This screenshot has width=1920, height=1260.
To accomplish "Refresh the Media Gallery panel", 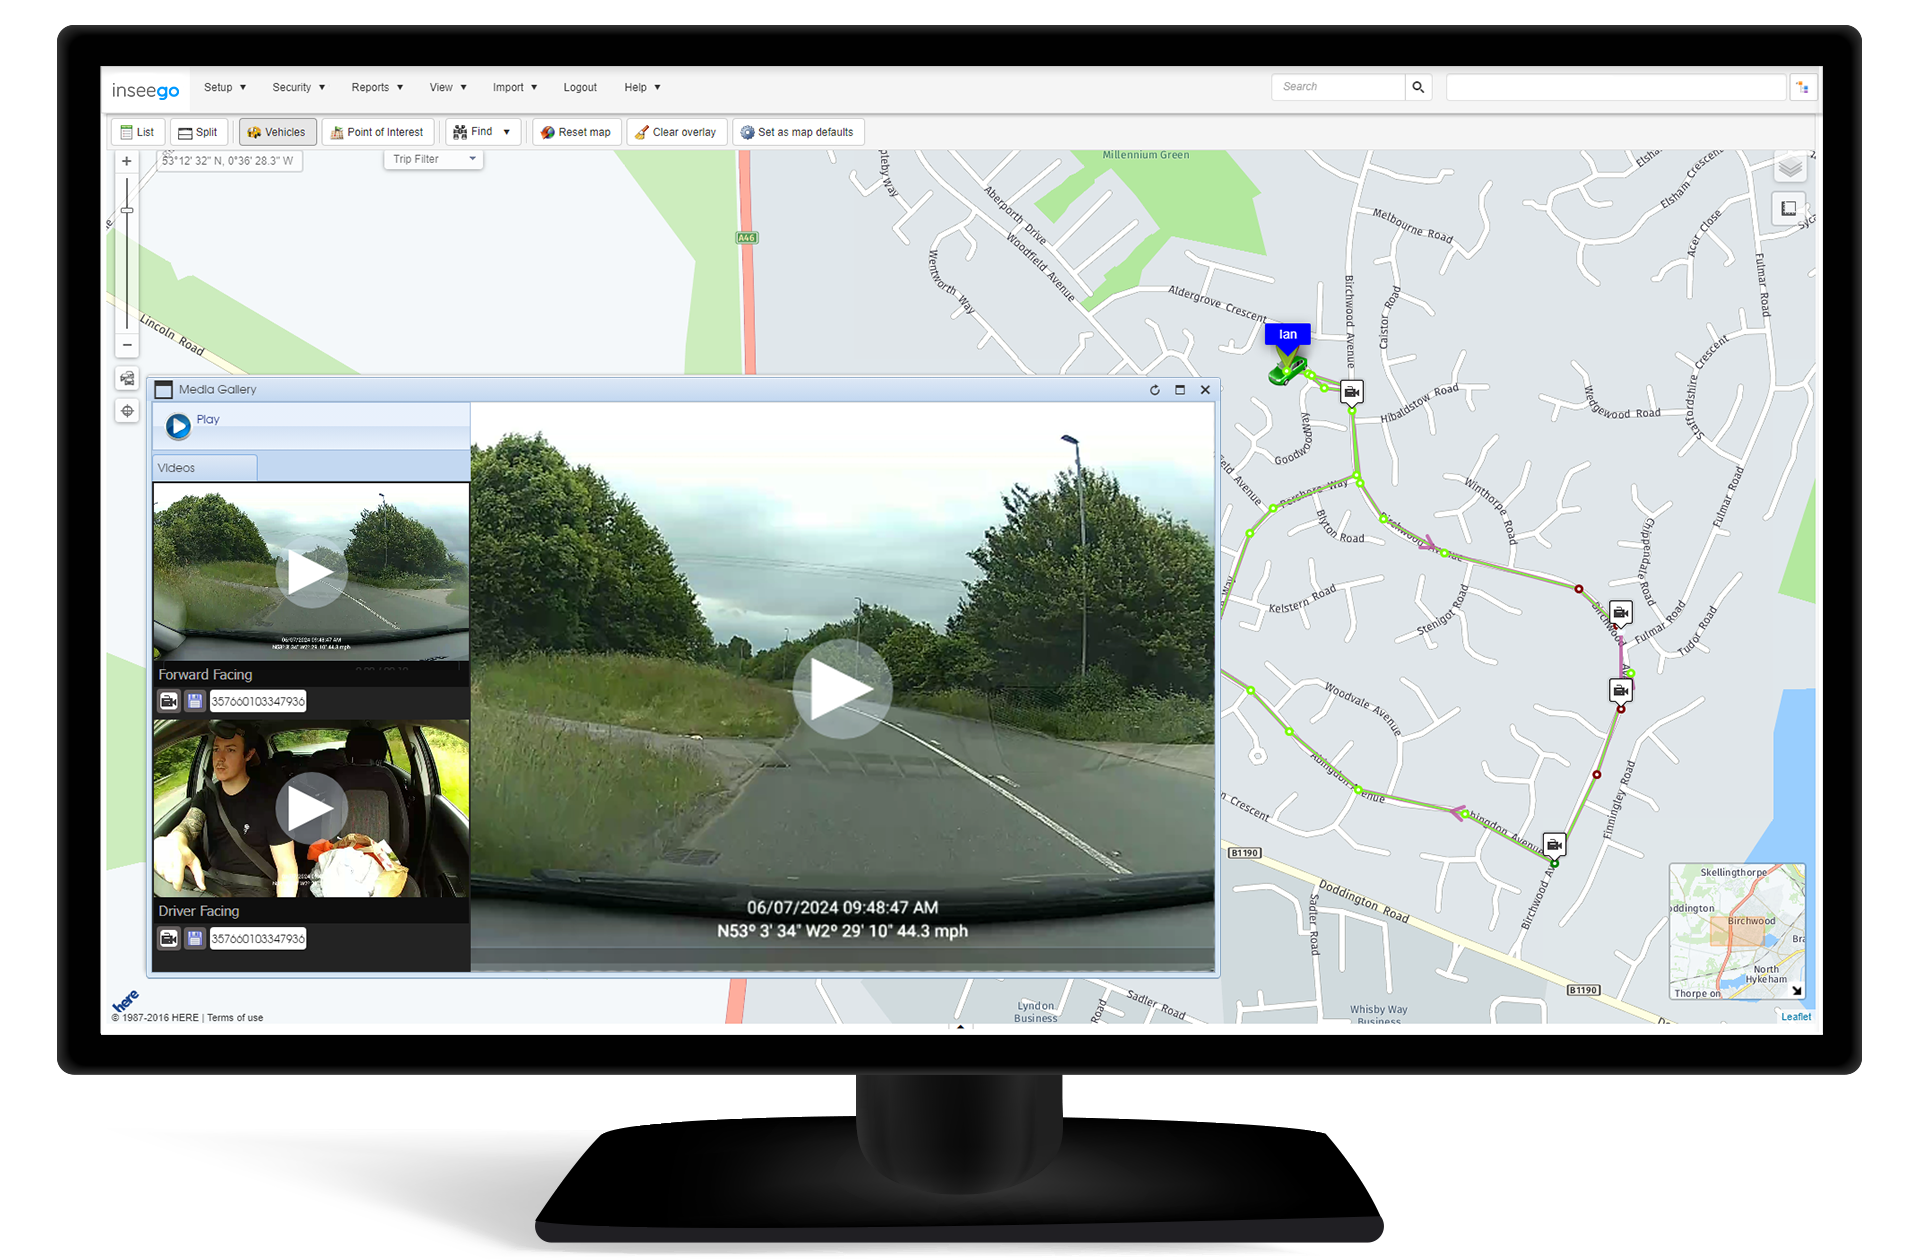I will pos(1155,390).
